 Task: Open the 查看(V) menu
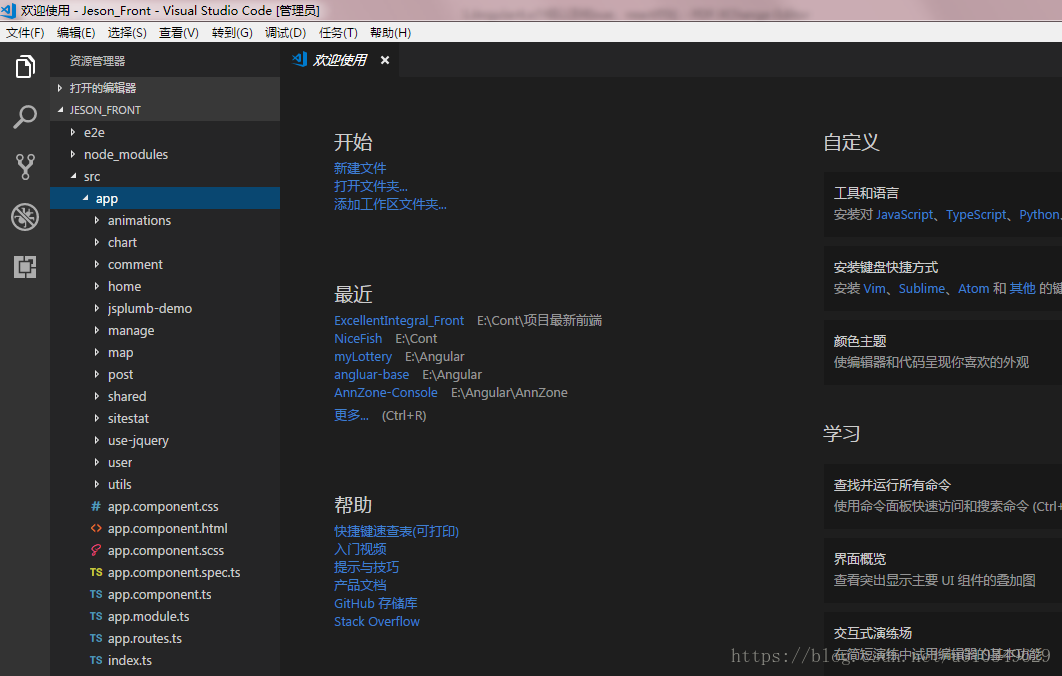pos(179,33)
